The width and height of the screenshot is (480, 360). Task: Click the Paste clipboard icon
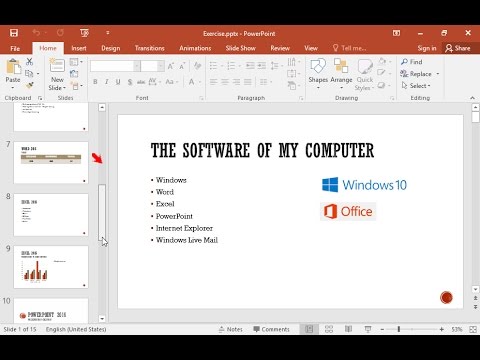point(13,67)
